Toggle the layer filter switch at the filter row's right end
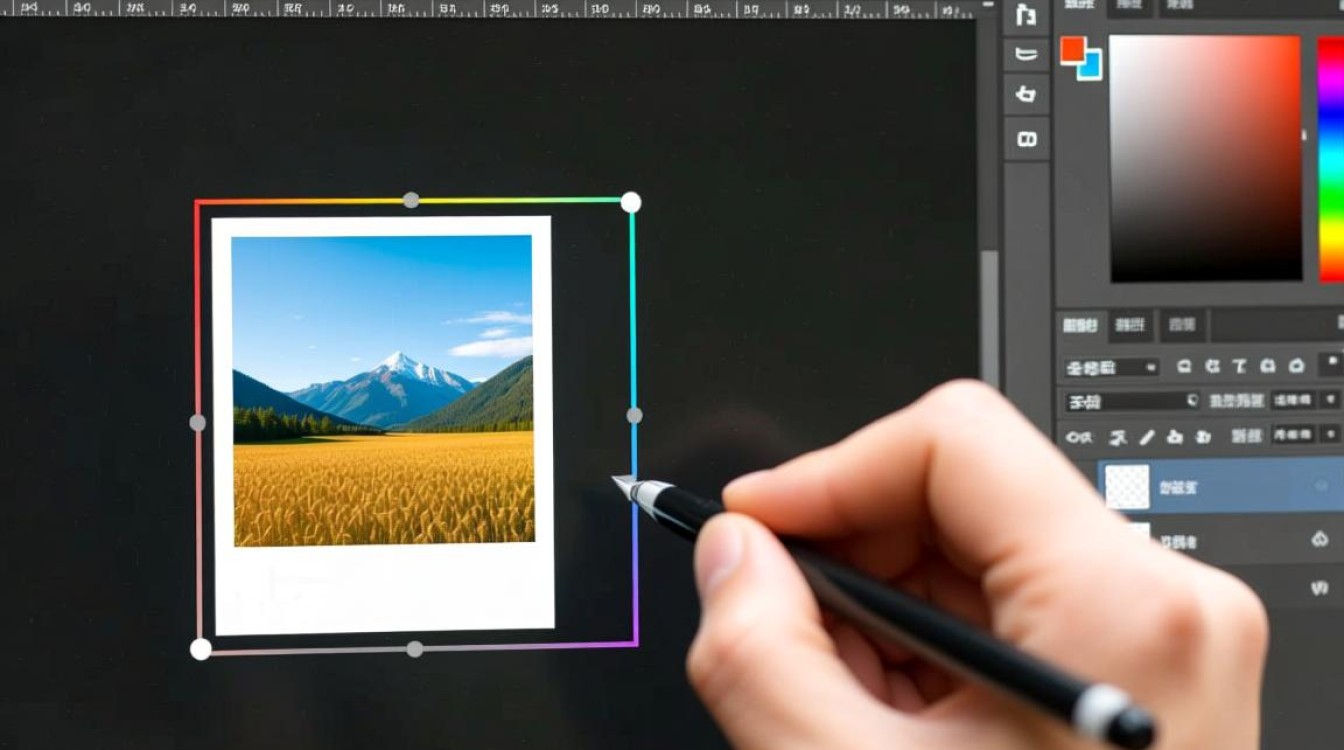Image resolution: width=1344 pixels, height=750 pixels. [x=1332, y=364]
